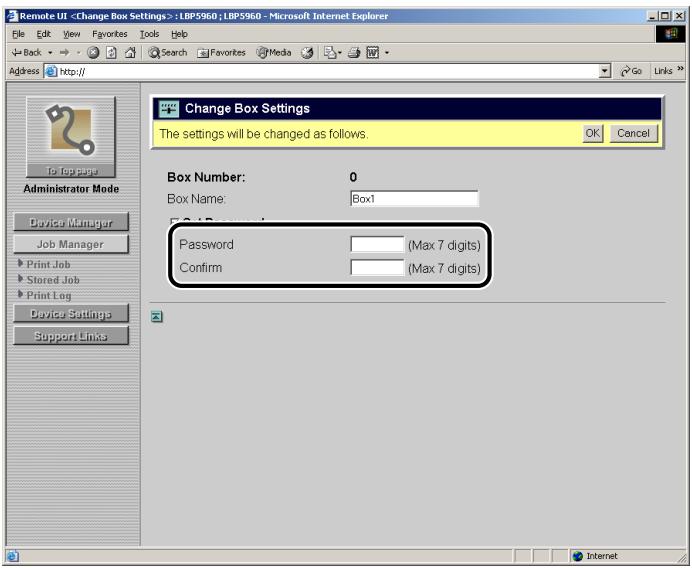Screen dimensions: 692x568
Task: Open Device Settings in sidebar
Action: [x=71, y=313]
